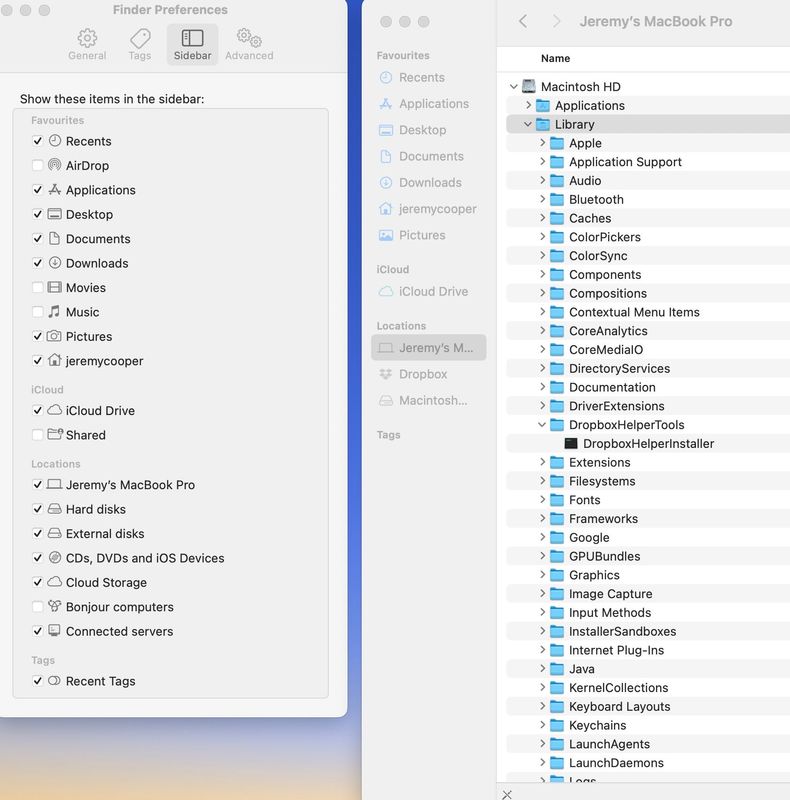Select Macintosh HD disk in sidebar Locations
Image resolution: width=790 pixels, height=800 pixels.
429,401
